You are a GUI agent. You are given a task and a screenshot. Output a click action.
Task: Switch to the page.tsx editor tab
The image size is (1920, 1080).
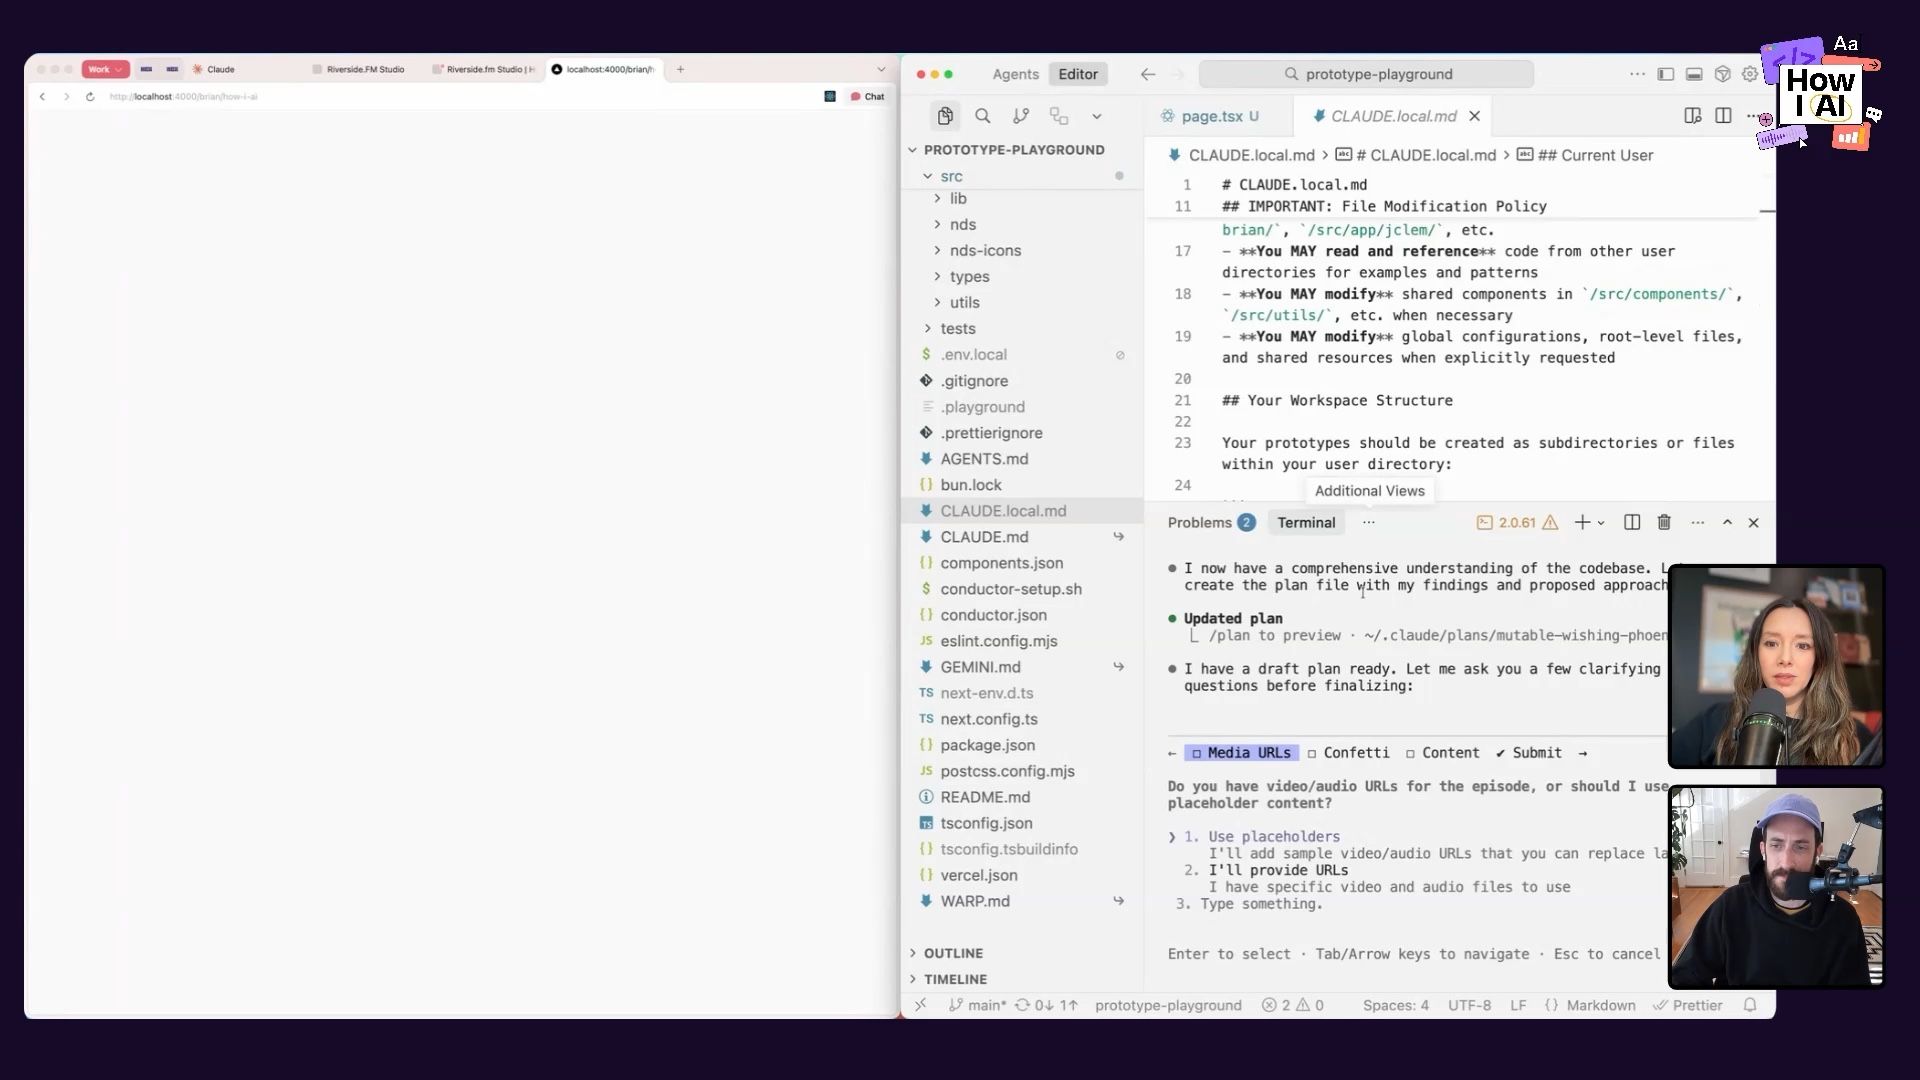click(x=1211, y=116)
